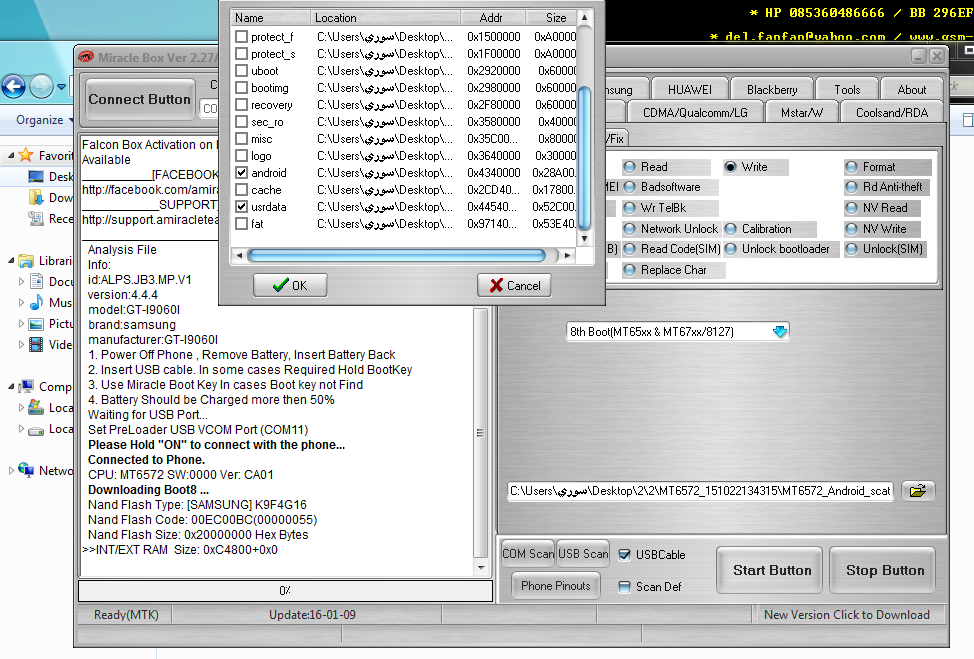Uncheck the android partition checkbox
974x659 pixels.
click(x=242, y=173)
